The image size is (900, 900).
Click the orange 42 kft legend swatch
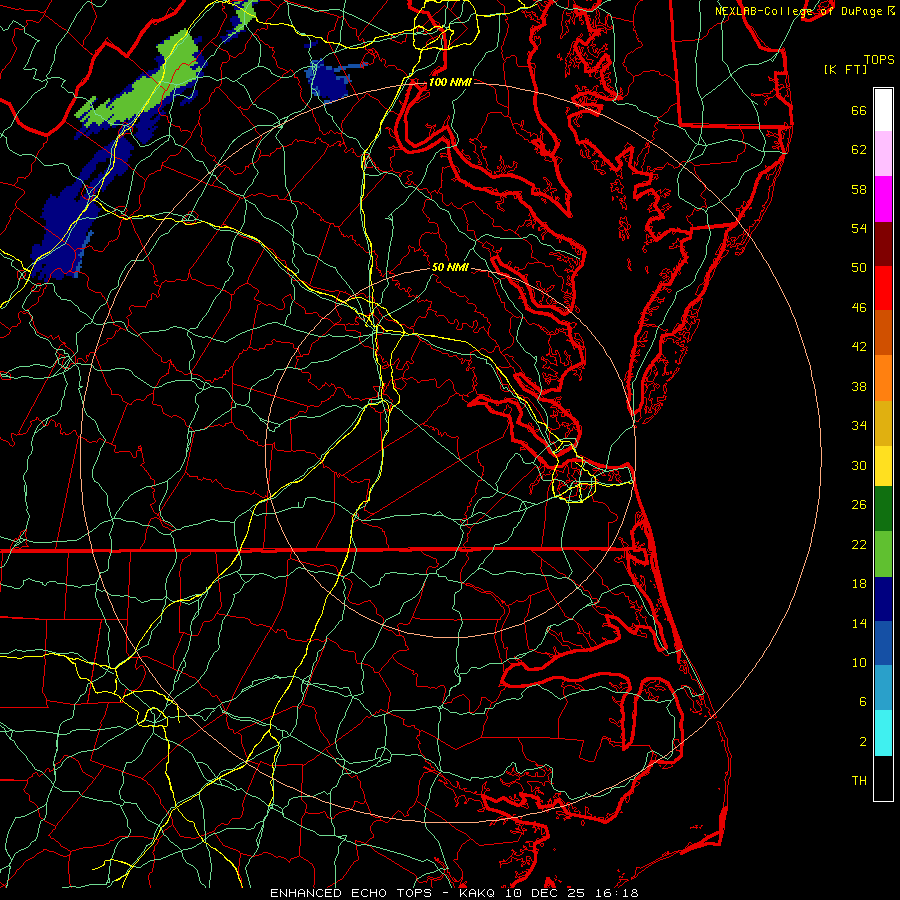click(883, 378)
